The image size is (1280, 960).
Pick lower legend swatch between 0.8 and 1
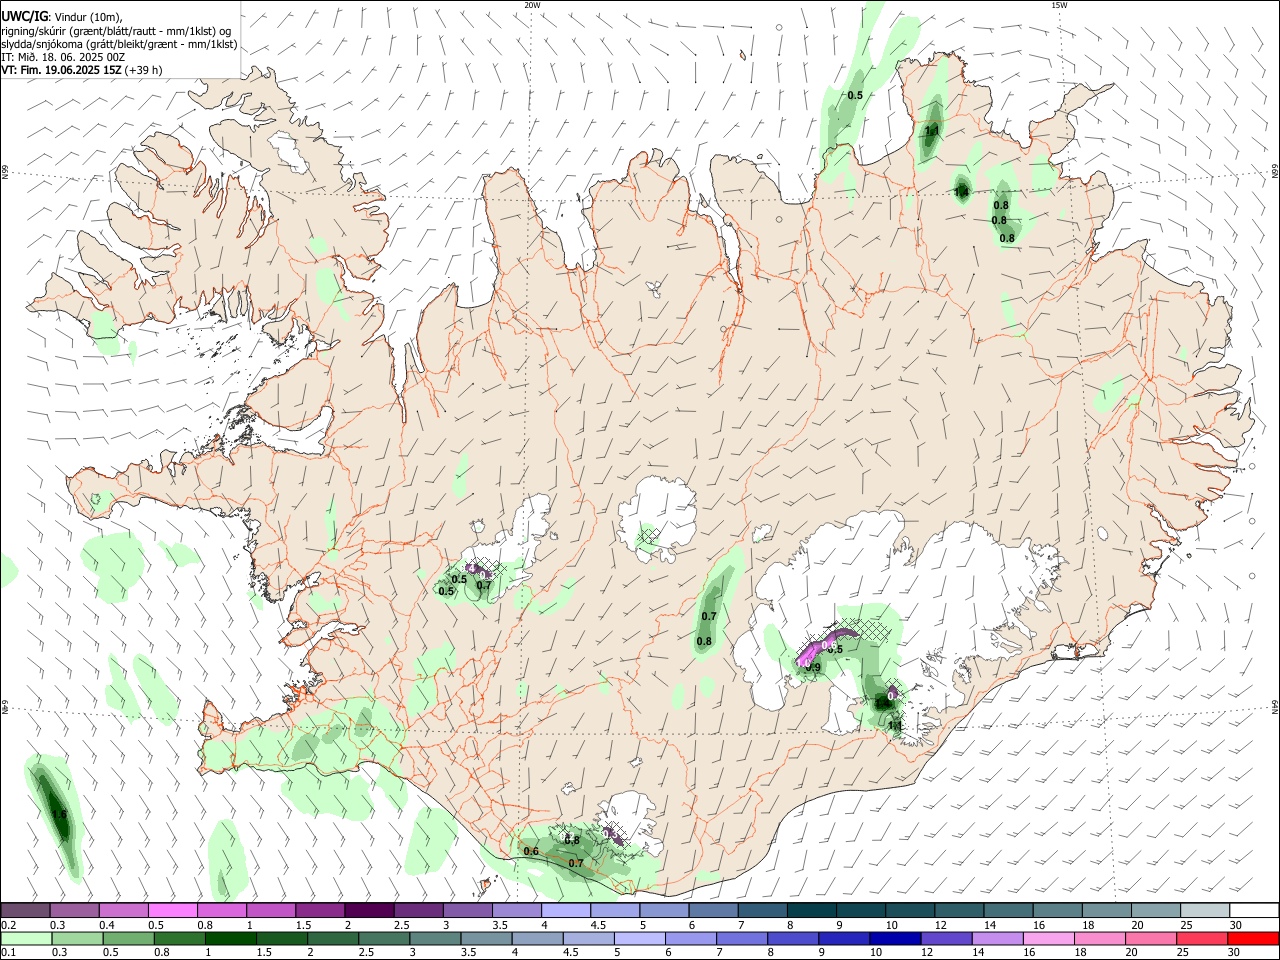tap(179, 939)
